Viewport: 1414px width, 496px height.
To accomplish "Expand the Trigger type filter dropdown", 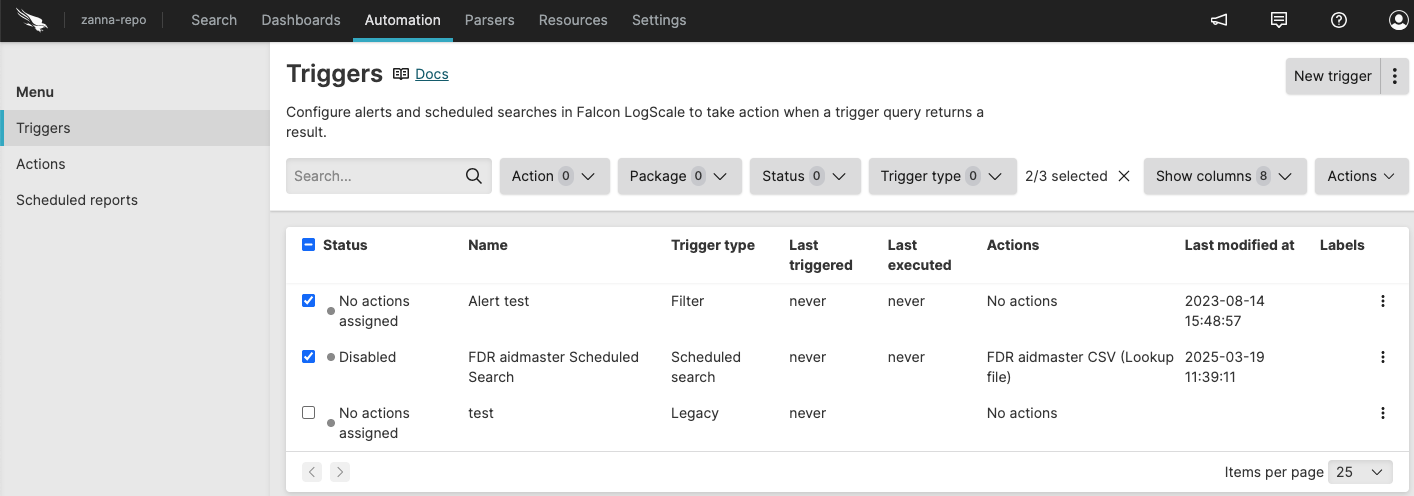I will [x=941, y=176].
